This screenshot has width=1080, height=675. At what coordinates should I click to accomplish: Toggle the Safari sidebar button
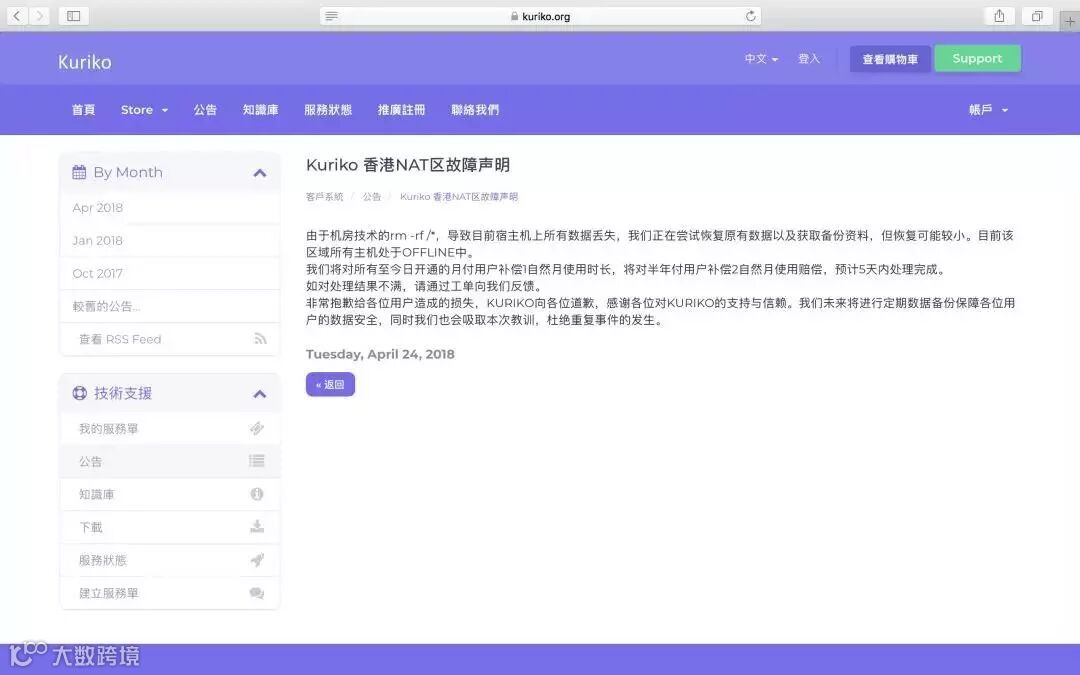(x=74, y=16)
